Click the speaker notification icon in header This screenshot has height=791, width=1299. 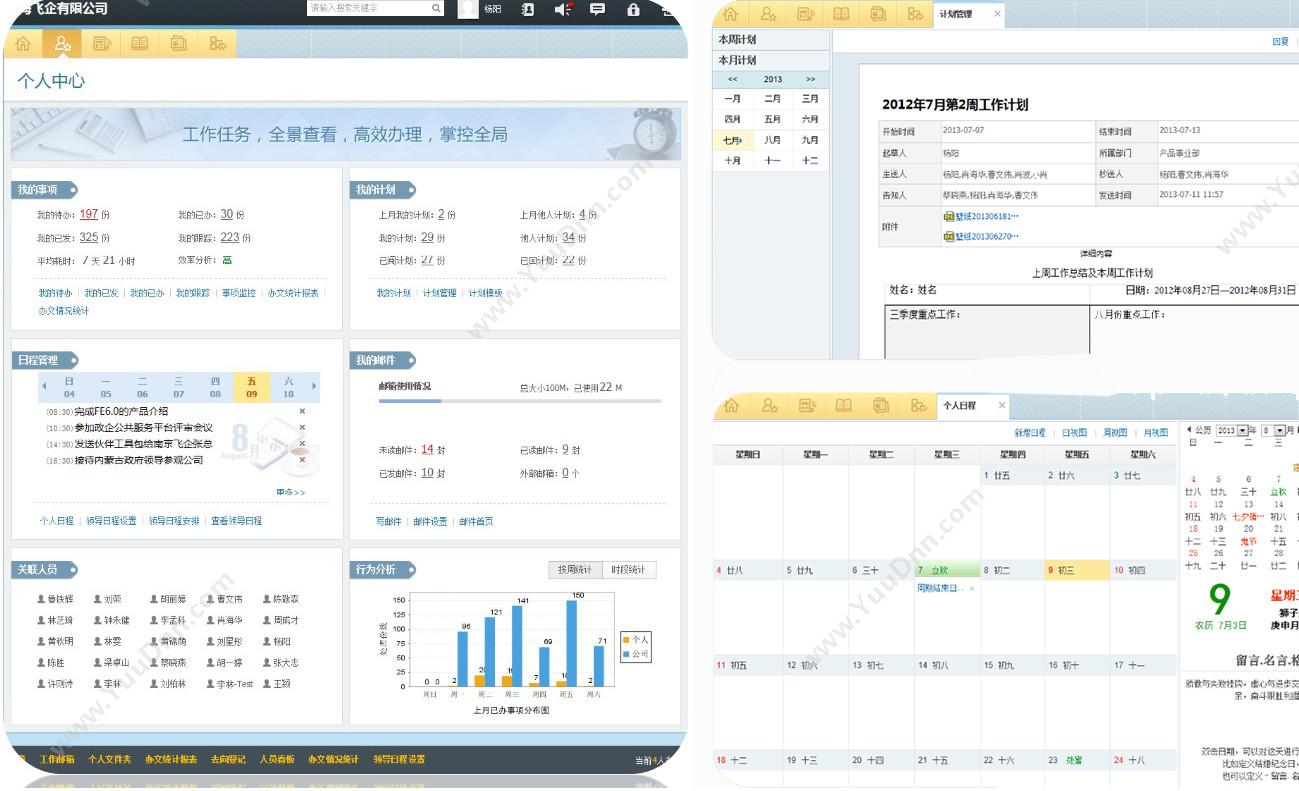pos(563,9)
